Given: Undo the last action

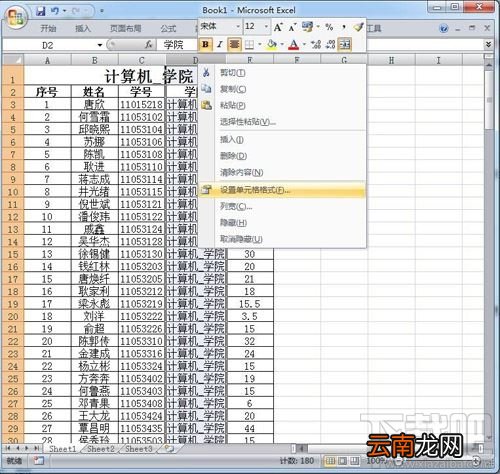Looking at the screenshot, I should 55,11.
